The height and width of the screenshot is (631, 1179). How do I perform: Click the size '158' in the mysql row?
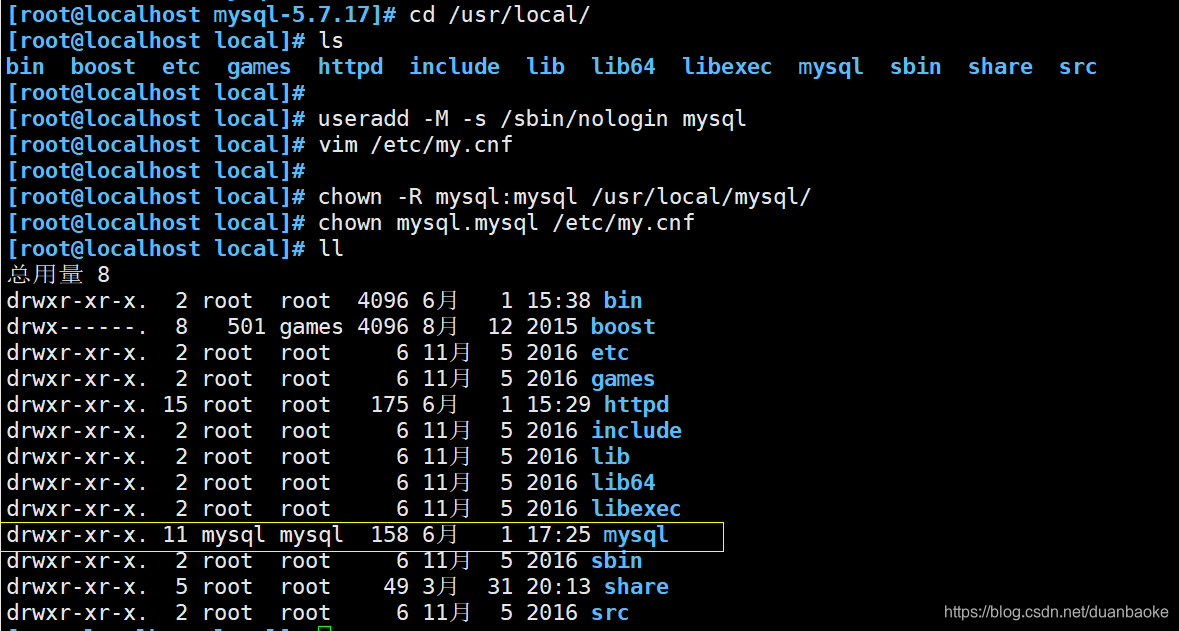(389, 534)
